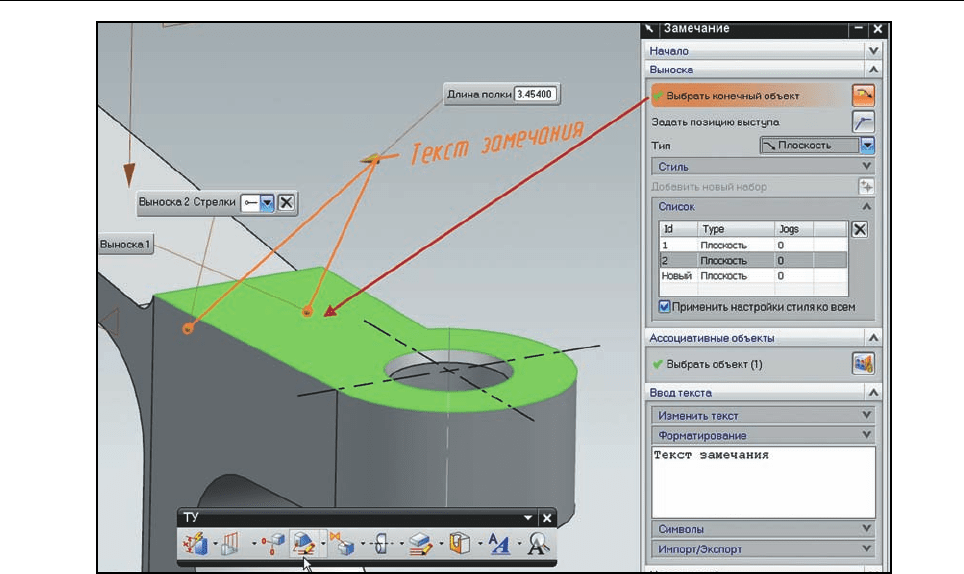This screenshot has height=574, width=964.
Task: Open dropdown arrow before the AA icon
Action: click(x=480, y=543)
